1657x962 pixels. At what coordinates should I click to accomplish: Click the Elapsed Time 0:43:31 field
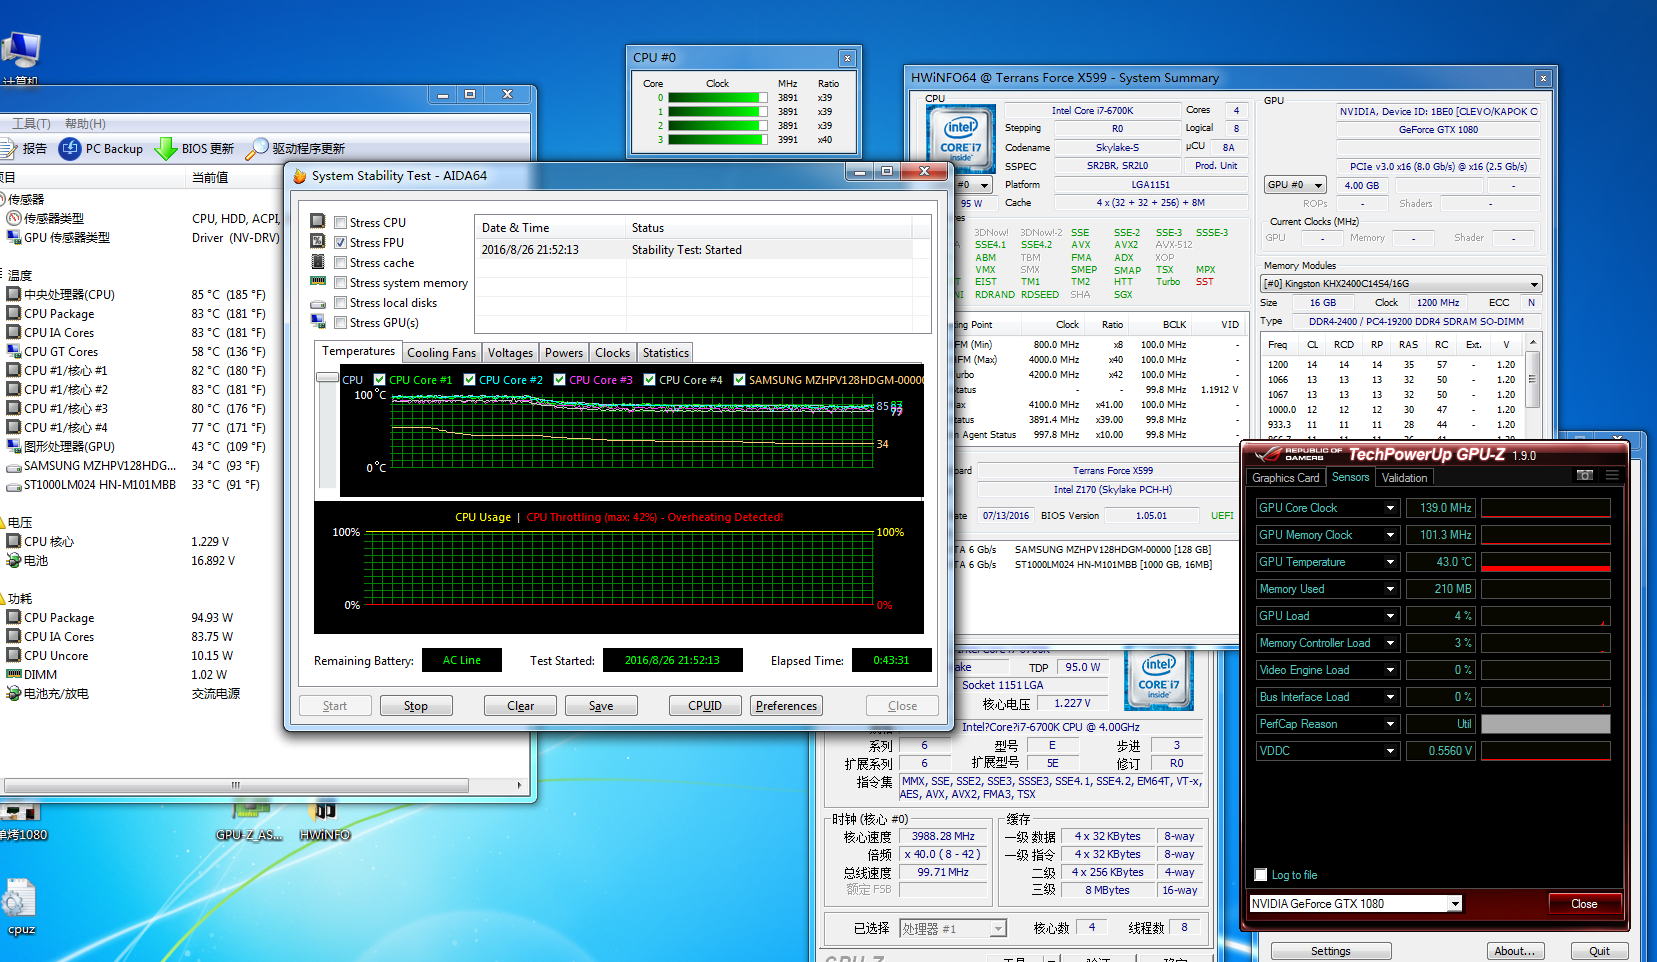point(891,660)
